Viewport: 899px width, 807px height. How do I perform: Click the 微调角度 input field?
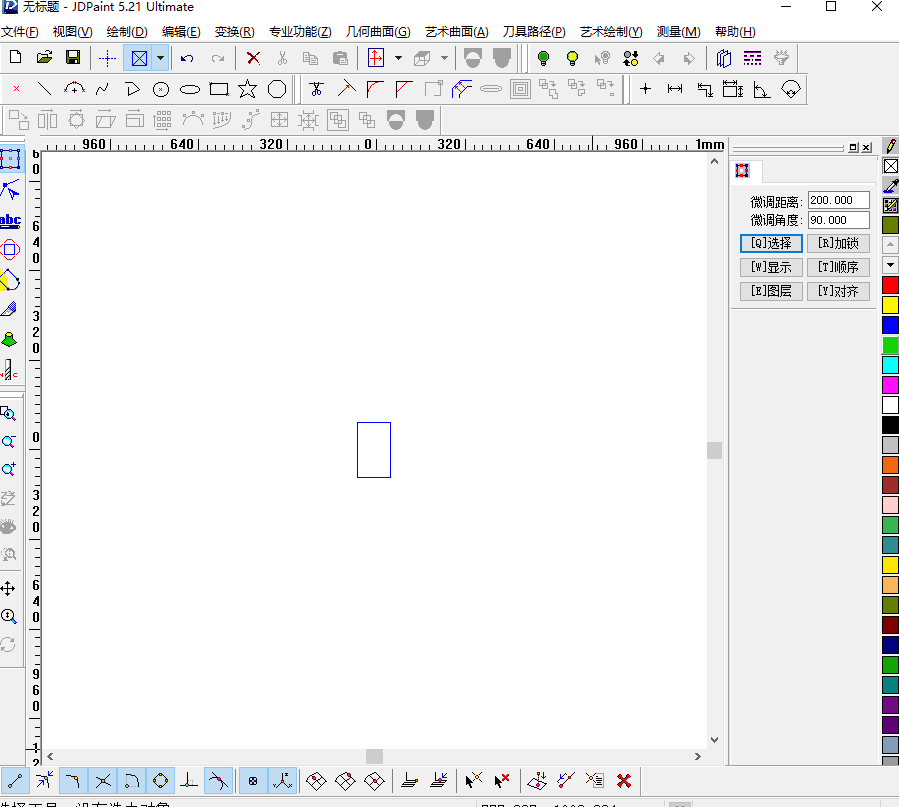point(838,220)
